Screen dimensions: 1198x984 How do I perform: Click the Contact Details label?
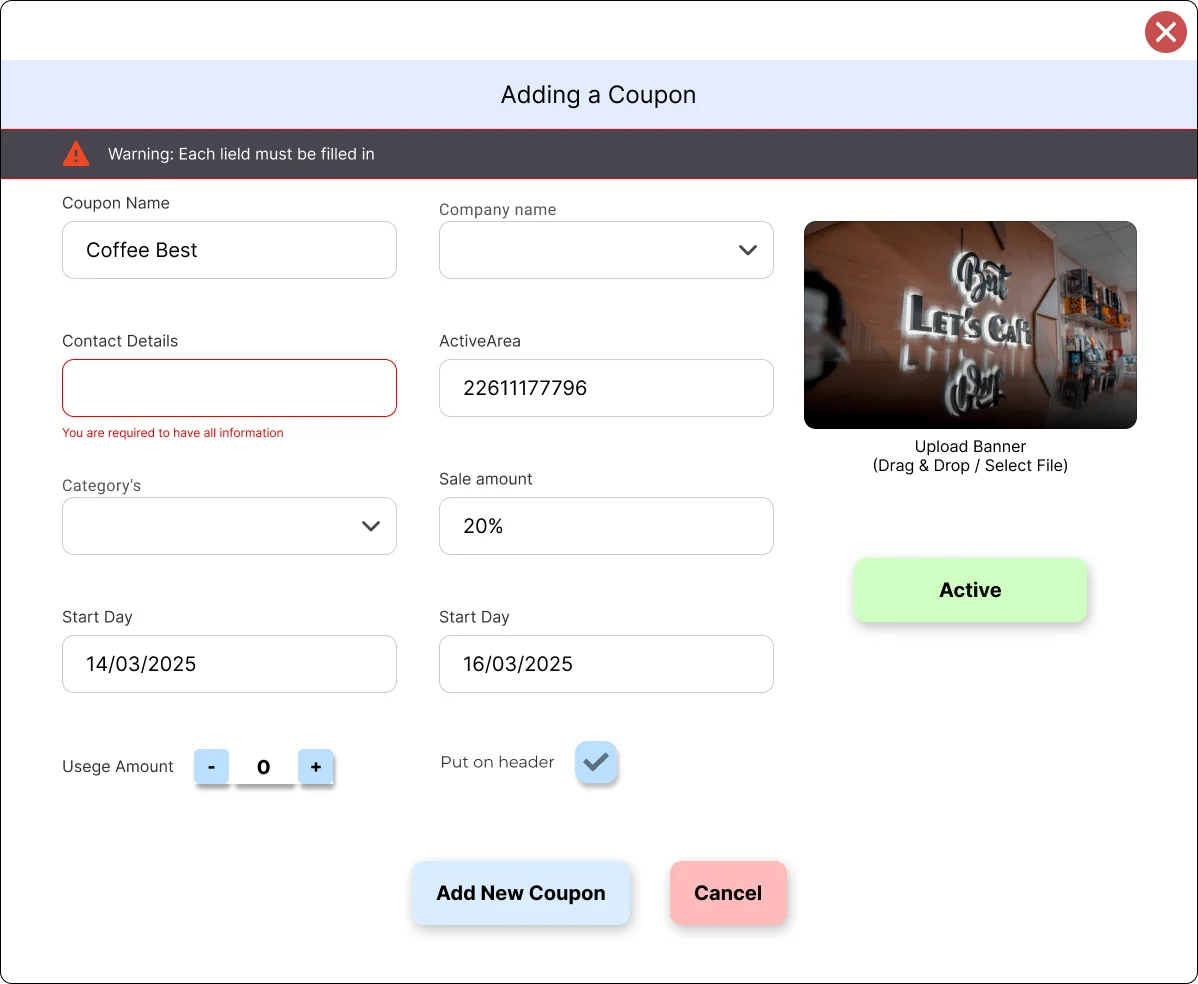pyautogui.click(x=120, y=341)
